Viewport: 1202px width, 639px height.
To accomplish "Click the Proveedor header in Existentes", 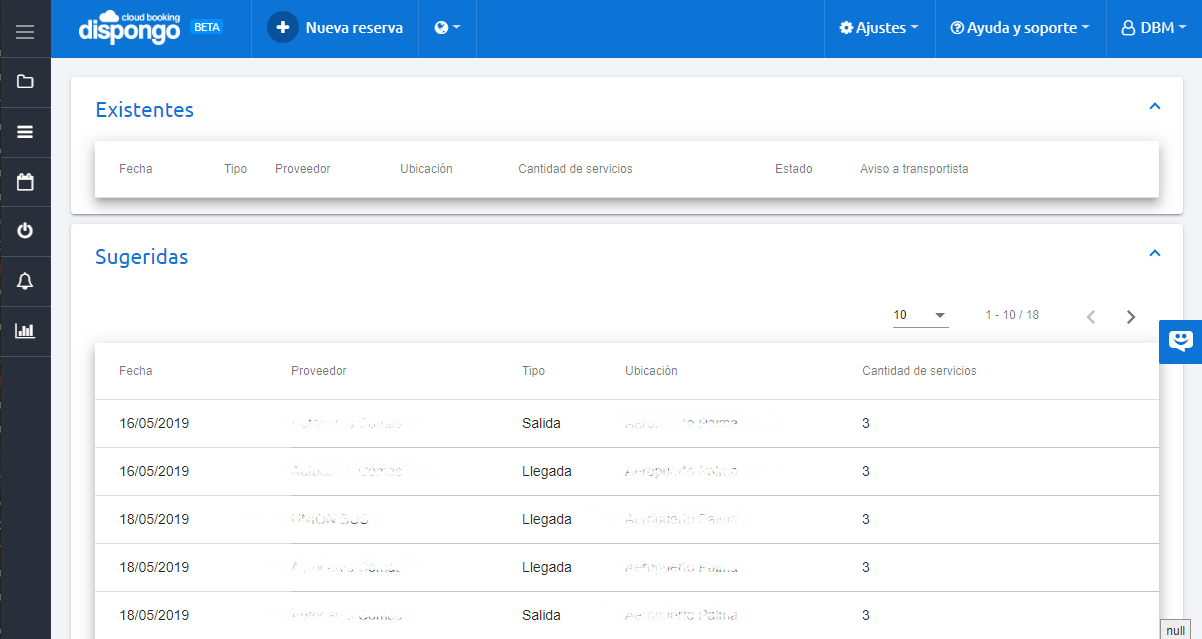I will click(303, 169).
